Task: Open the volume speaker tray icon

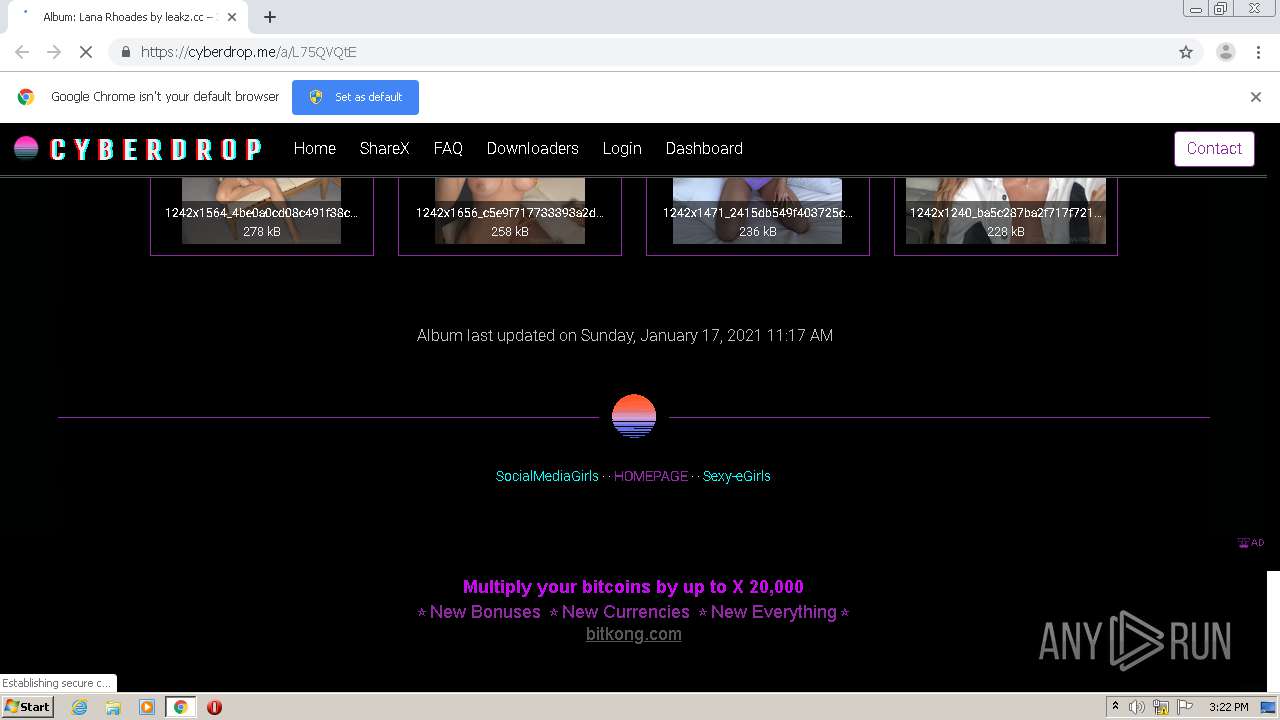Action: 1136,707
